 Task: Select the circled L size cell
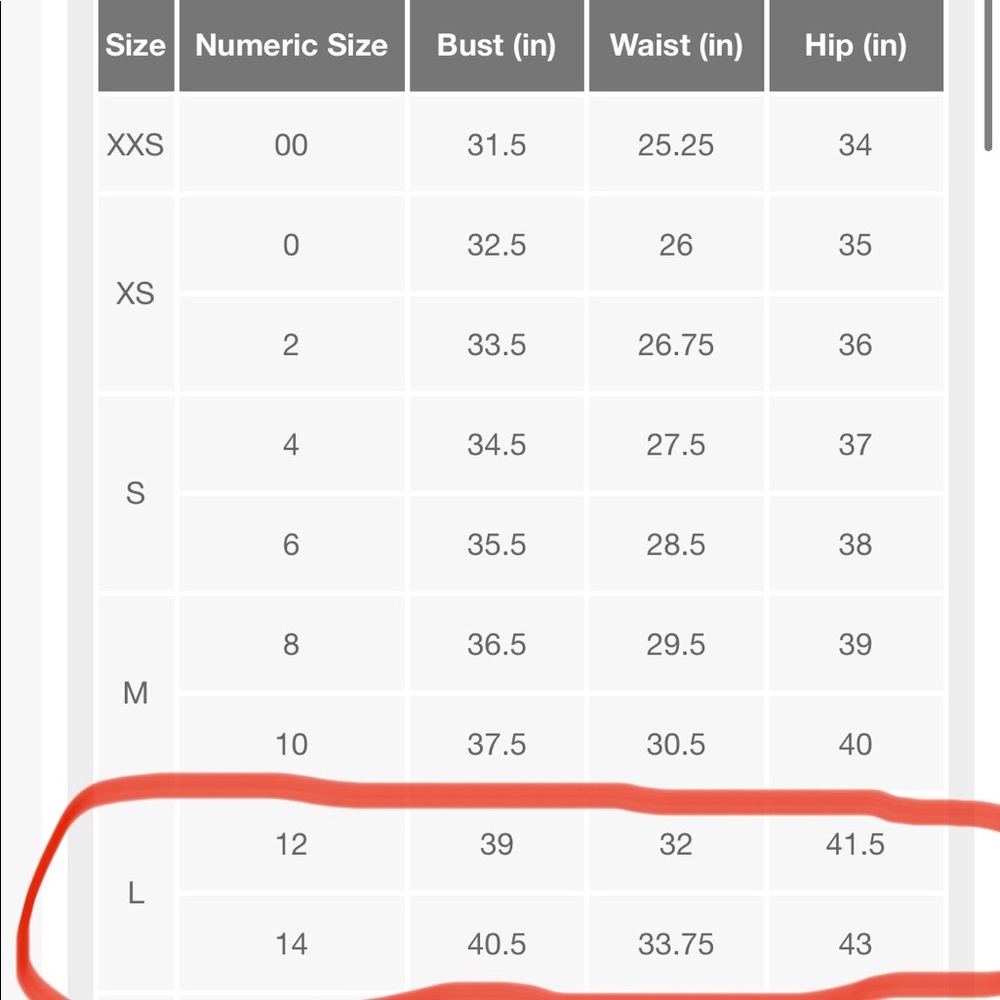136,893
